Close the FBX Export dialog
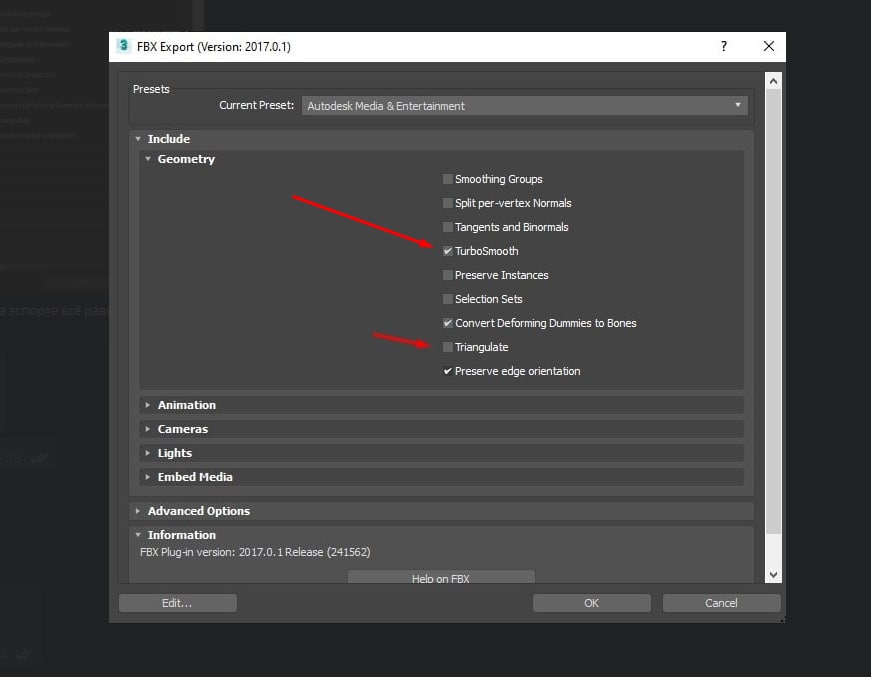The width and height of the screenshot is (871, 677). (x=769, y=46)
